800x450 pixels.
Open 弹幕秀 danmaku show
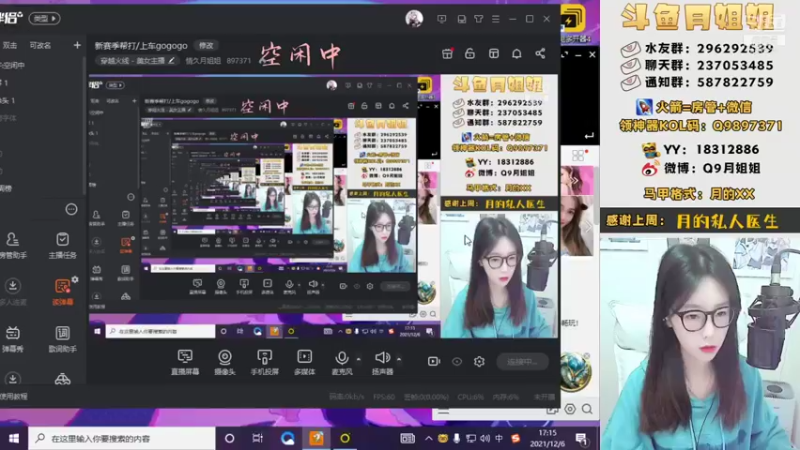[13, 339]
